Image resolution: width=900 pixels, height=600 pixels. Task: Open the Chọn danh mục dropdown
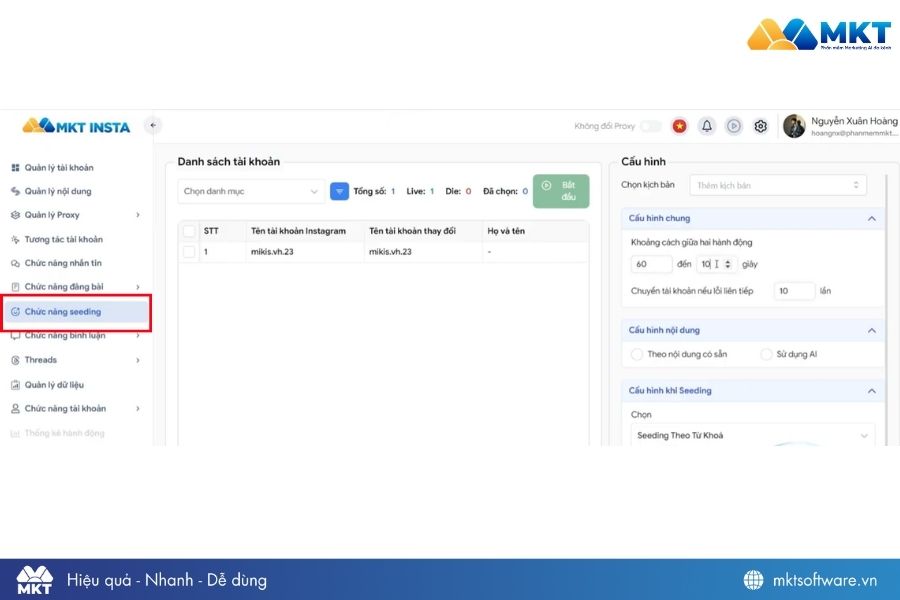click(251, 191)
